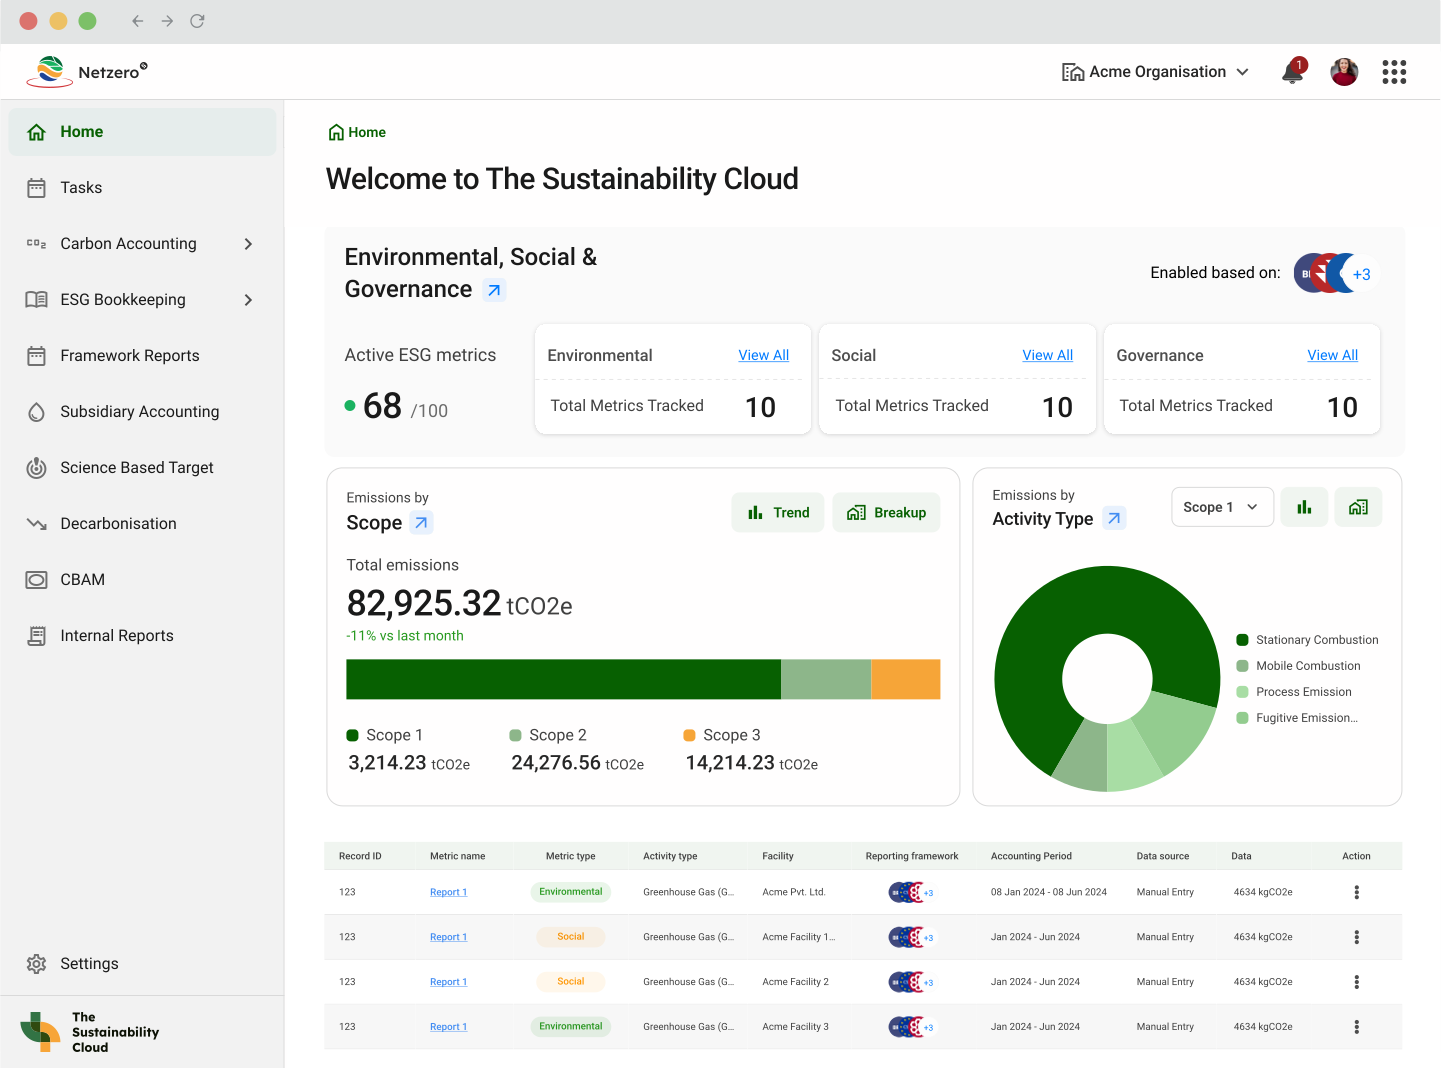Screen dimensions: 1441x1068
Task: Click the Reporting framework column header
Action: 911,856
